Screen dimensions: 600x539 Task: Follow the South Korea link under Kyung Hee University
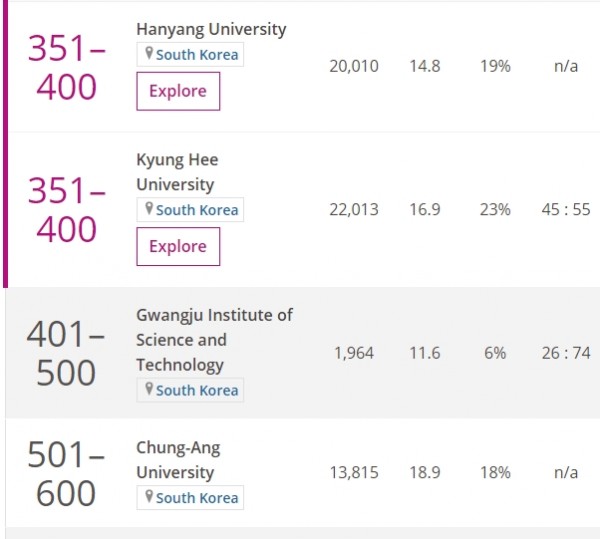(x=197, y=210)
